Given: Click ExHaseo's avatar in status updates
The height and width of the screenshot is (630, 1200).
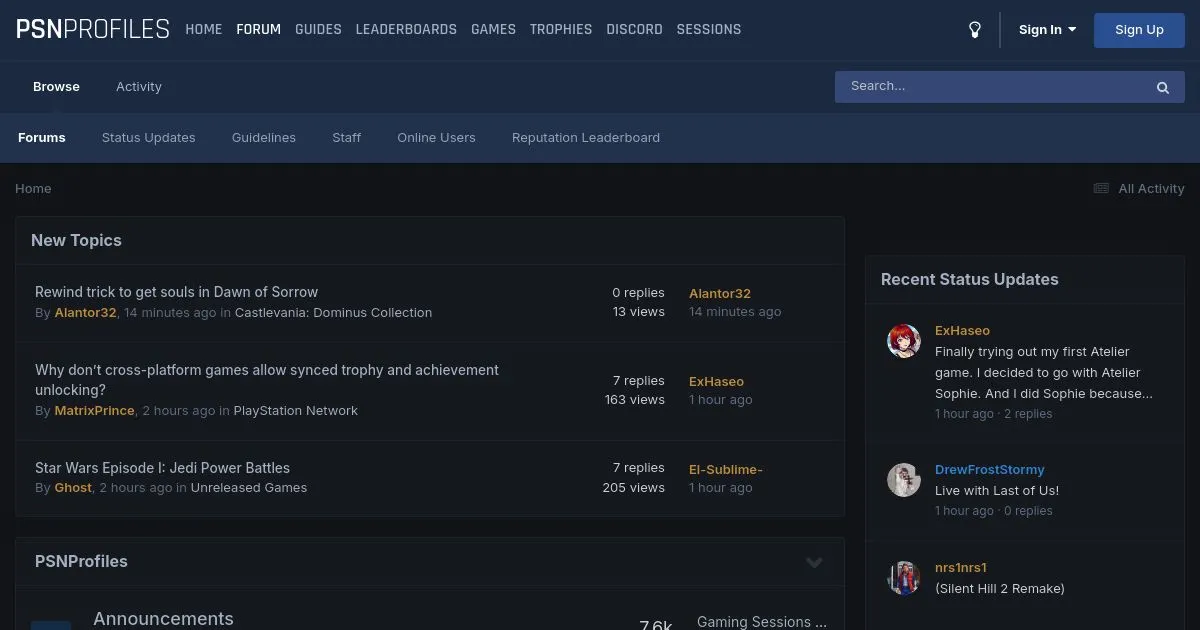Looking at the screenshot, I should (x=904, y=341).
